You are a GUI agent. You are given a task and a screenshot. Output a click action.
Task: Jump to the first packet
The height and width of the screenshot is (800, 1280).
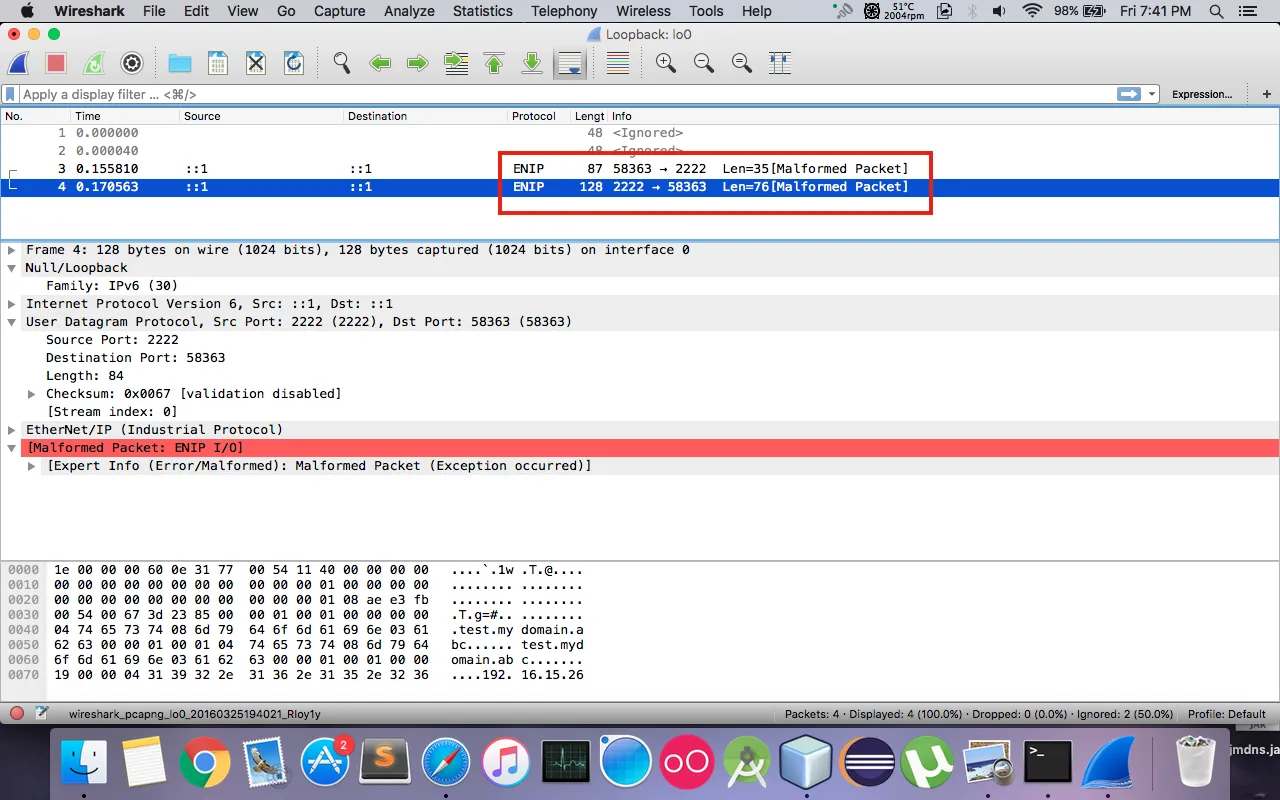(x=494, y=63)
